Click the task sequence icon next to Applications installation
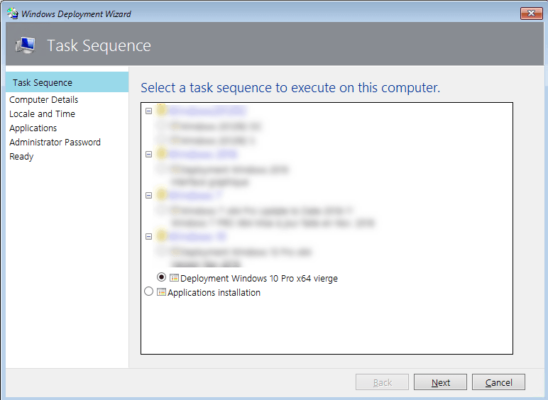 (161, 292)
